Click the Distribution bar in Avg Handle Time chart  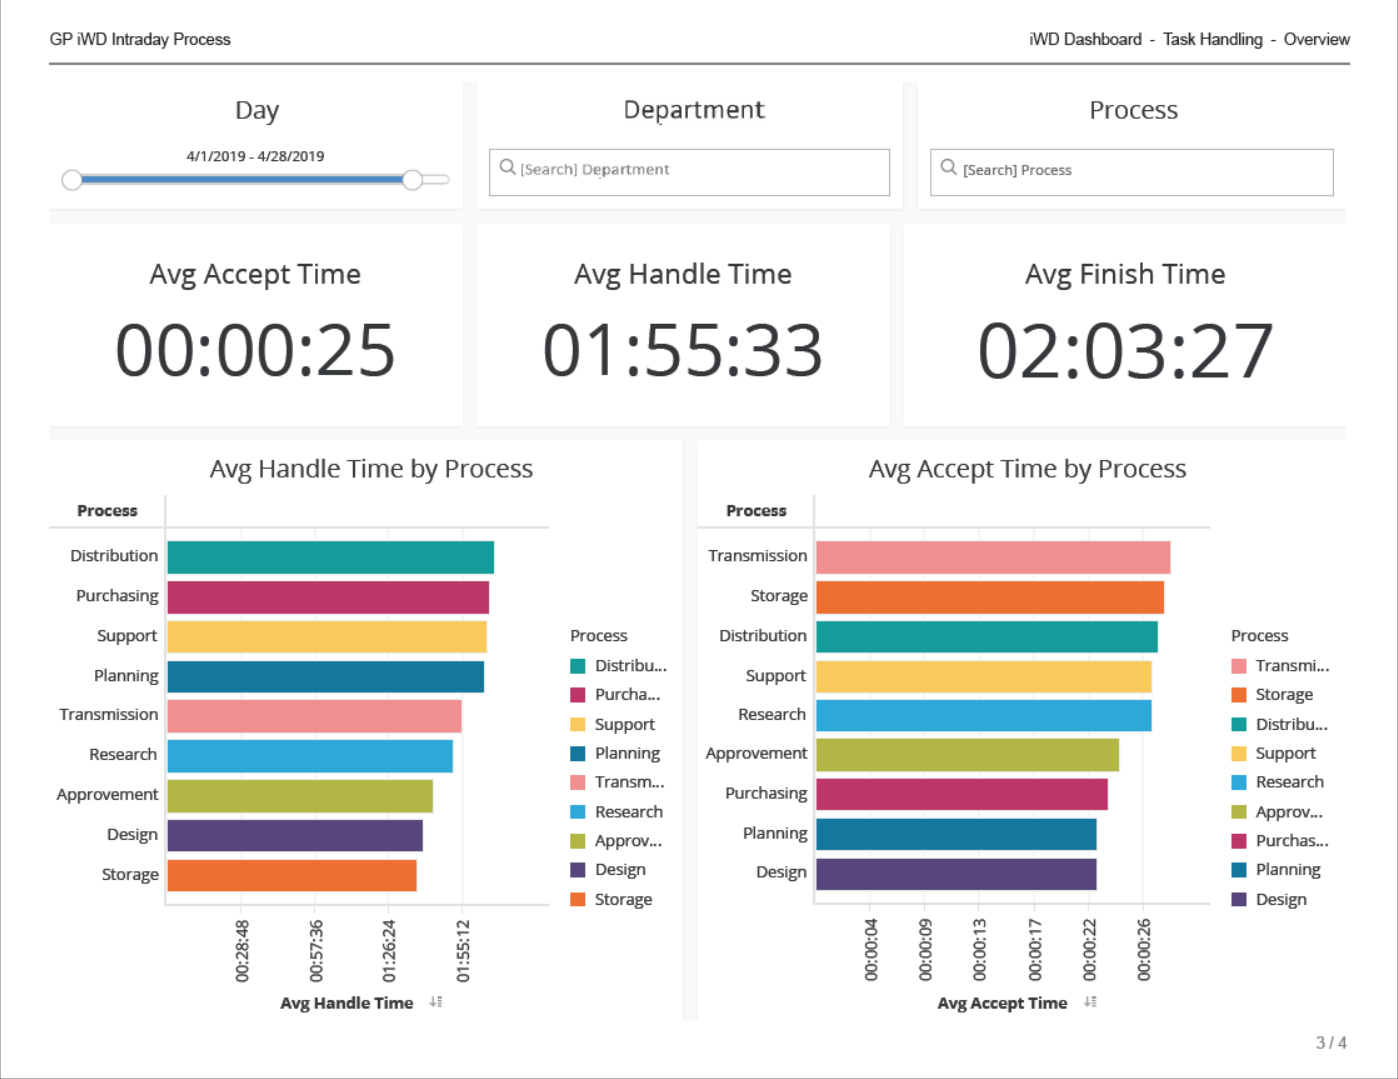point(330,557)
